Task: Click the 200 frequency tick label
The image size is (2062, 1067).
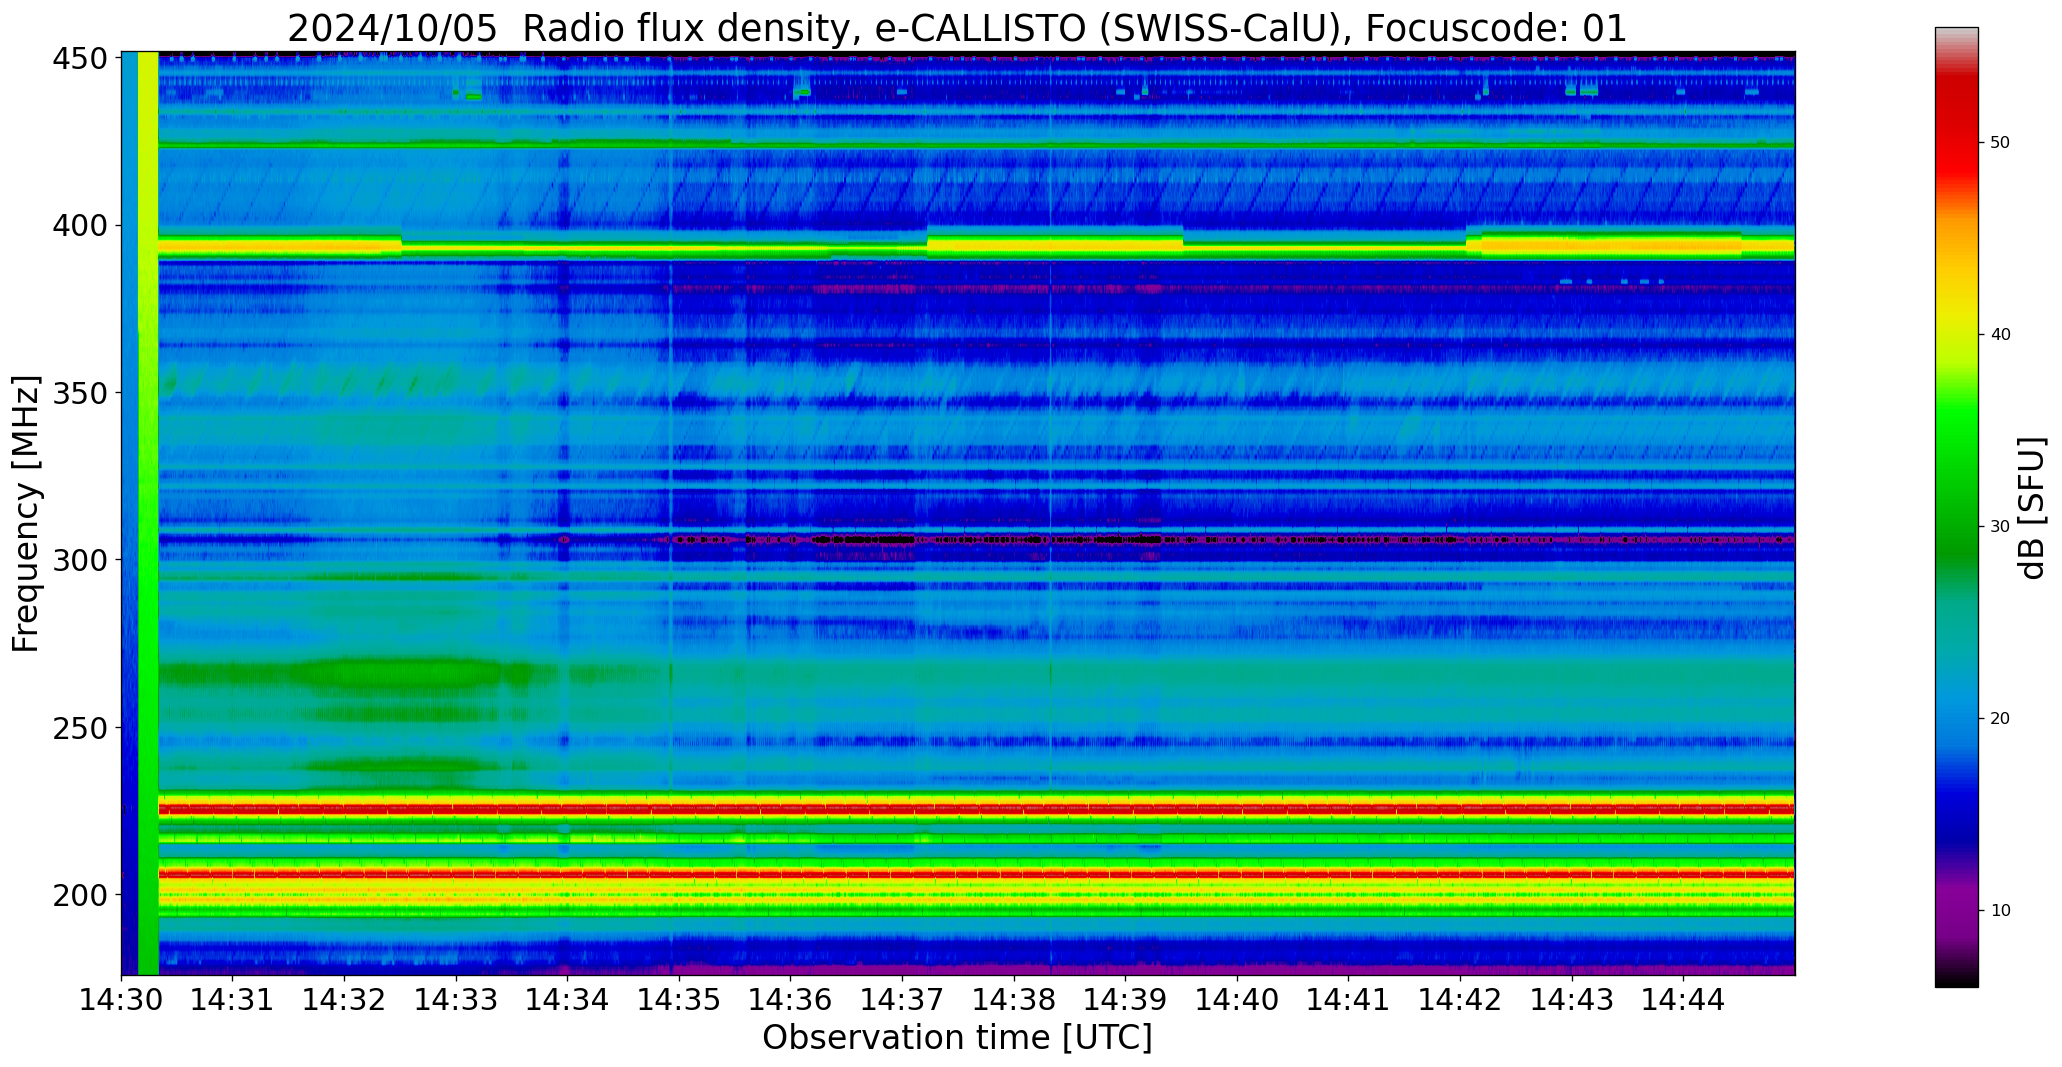Action: click(x=79, y=895)
